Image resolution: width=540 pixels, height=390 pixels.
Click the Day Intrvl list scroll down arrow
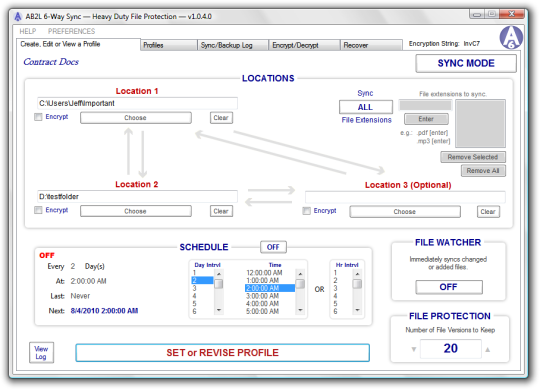click(x=219, y=310)
